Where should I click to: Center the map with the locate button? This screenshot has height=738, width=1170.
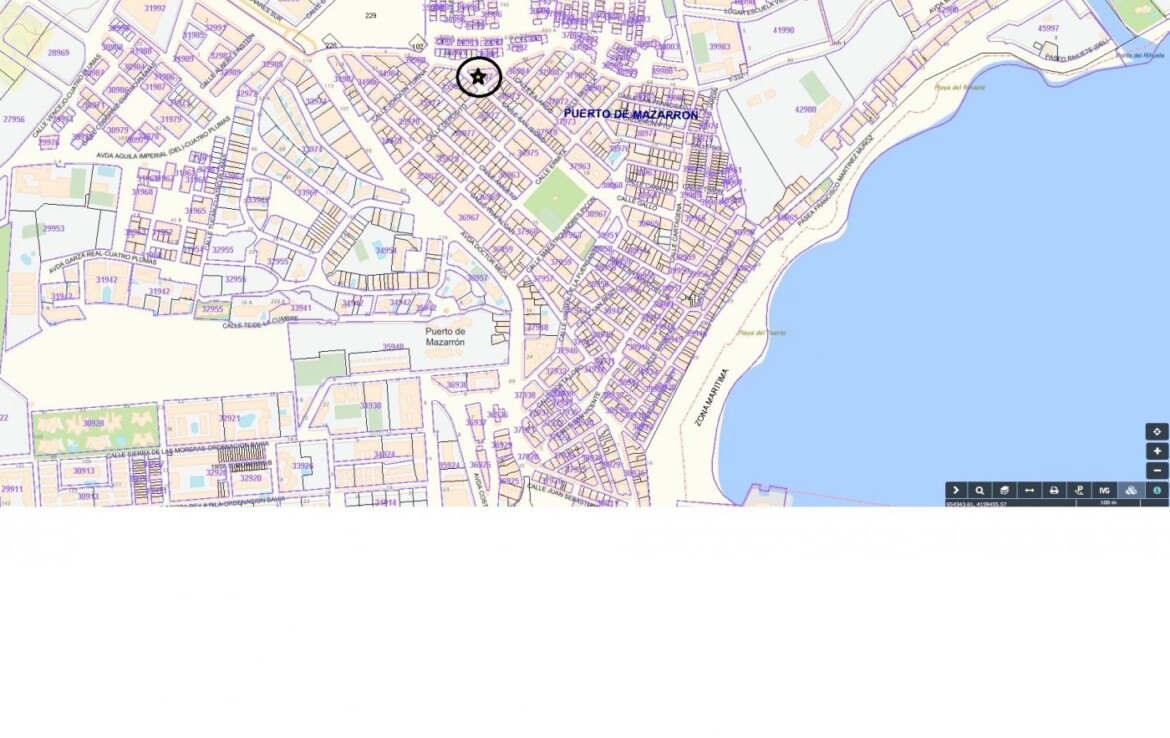[1157, 431]
